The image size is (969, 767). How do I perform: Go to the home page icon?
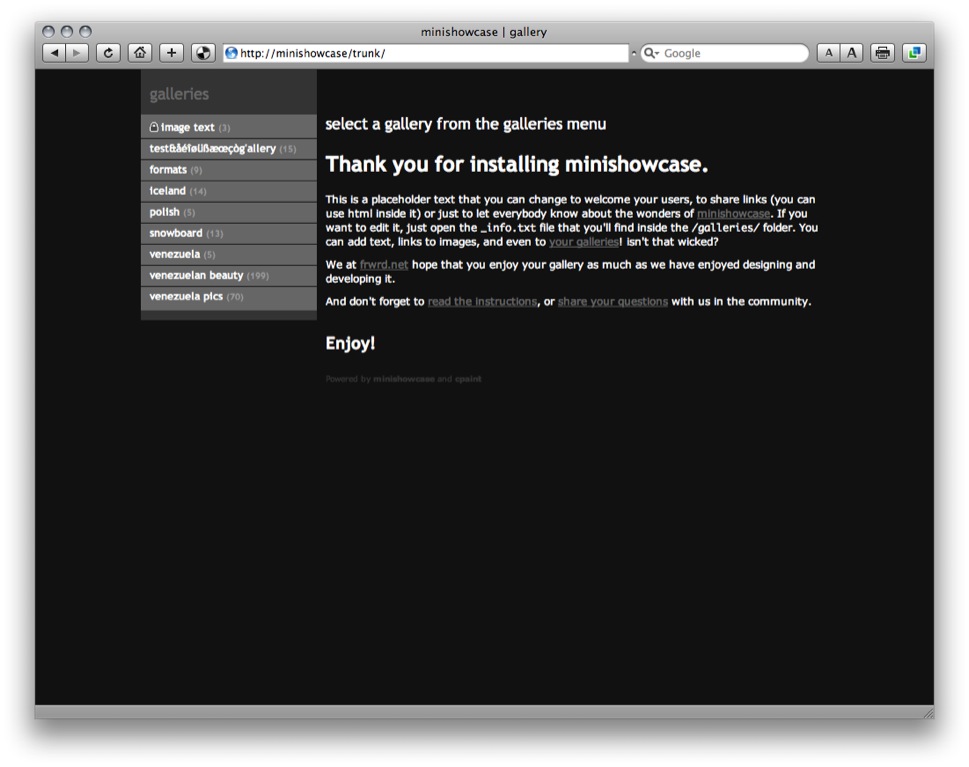(x=140, y=53)
